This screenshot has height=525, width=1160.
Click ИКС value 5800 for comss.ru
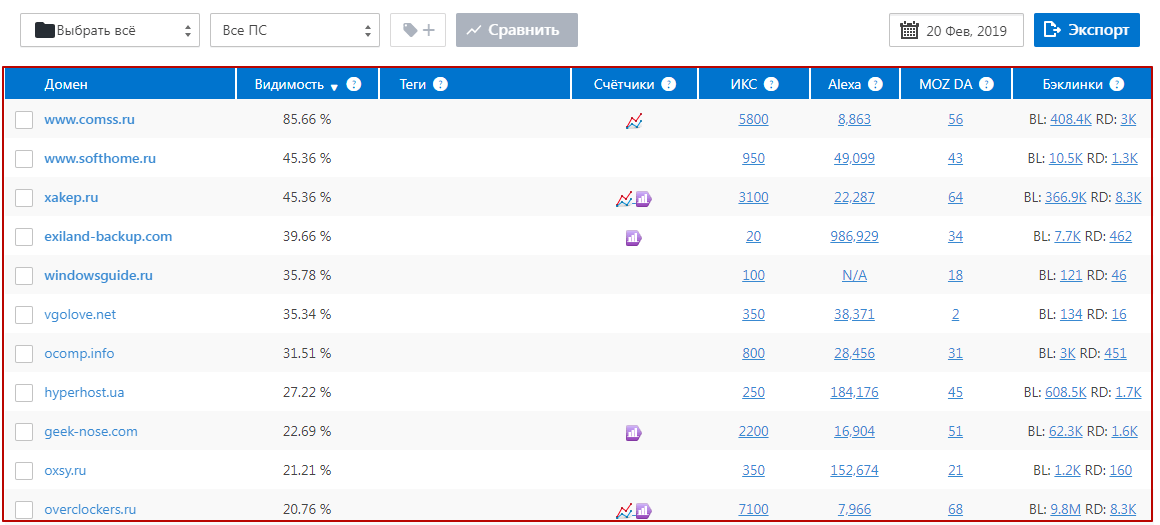(753, 119)
